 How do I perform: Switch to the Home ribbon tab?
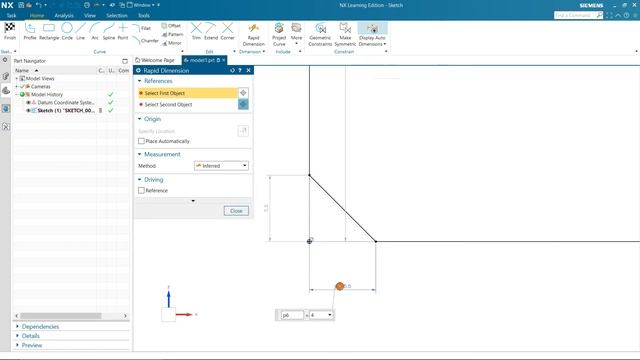(37, 16)
